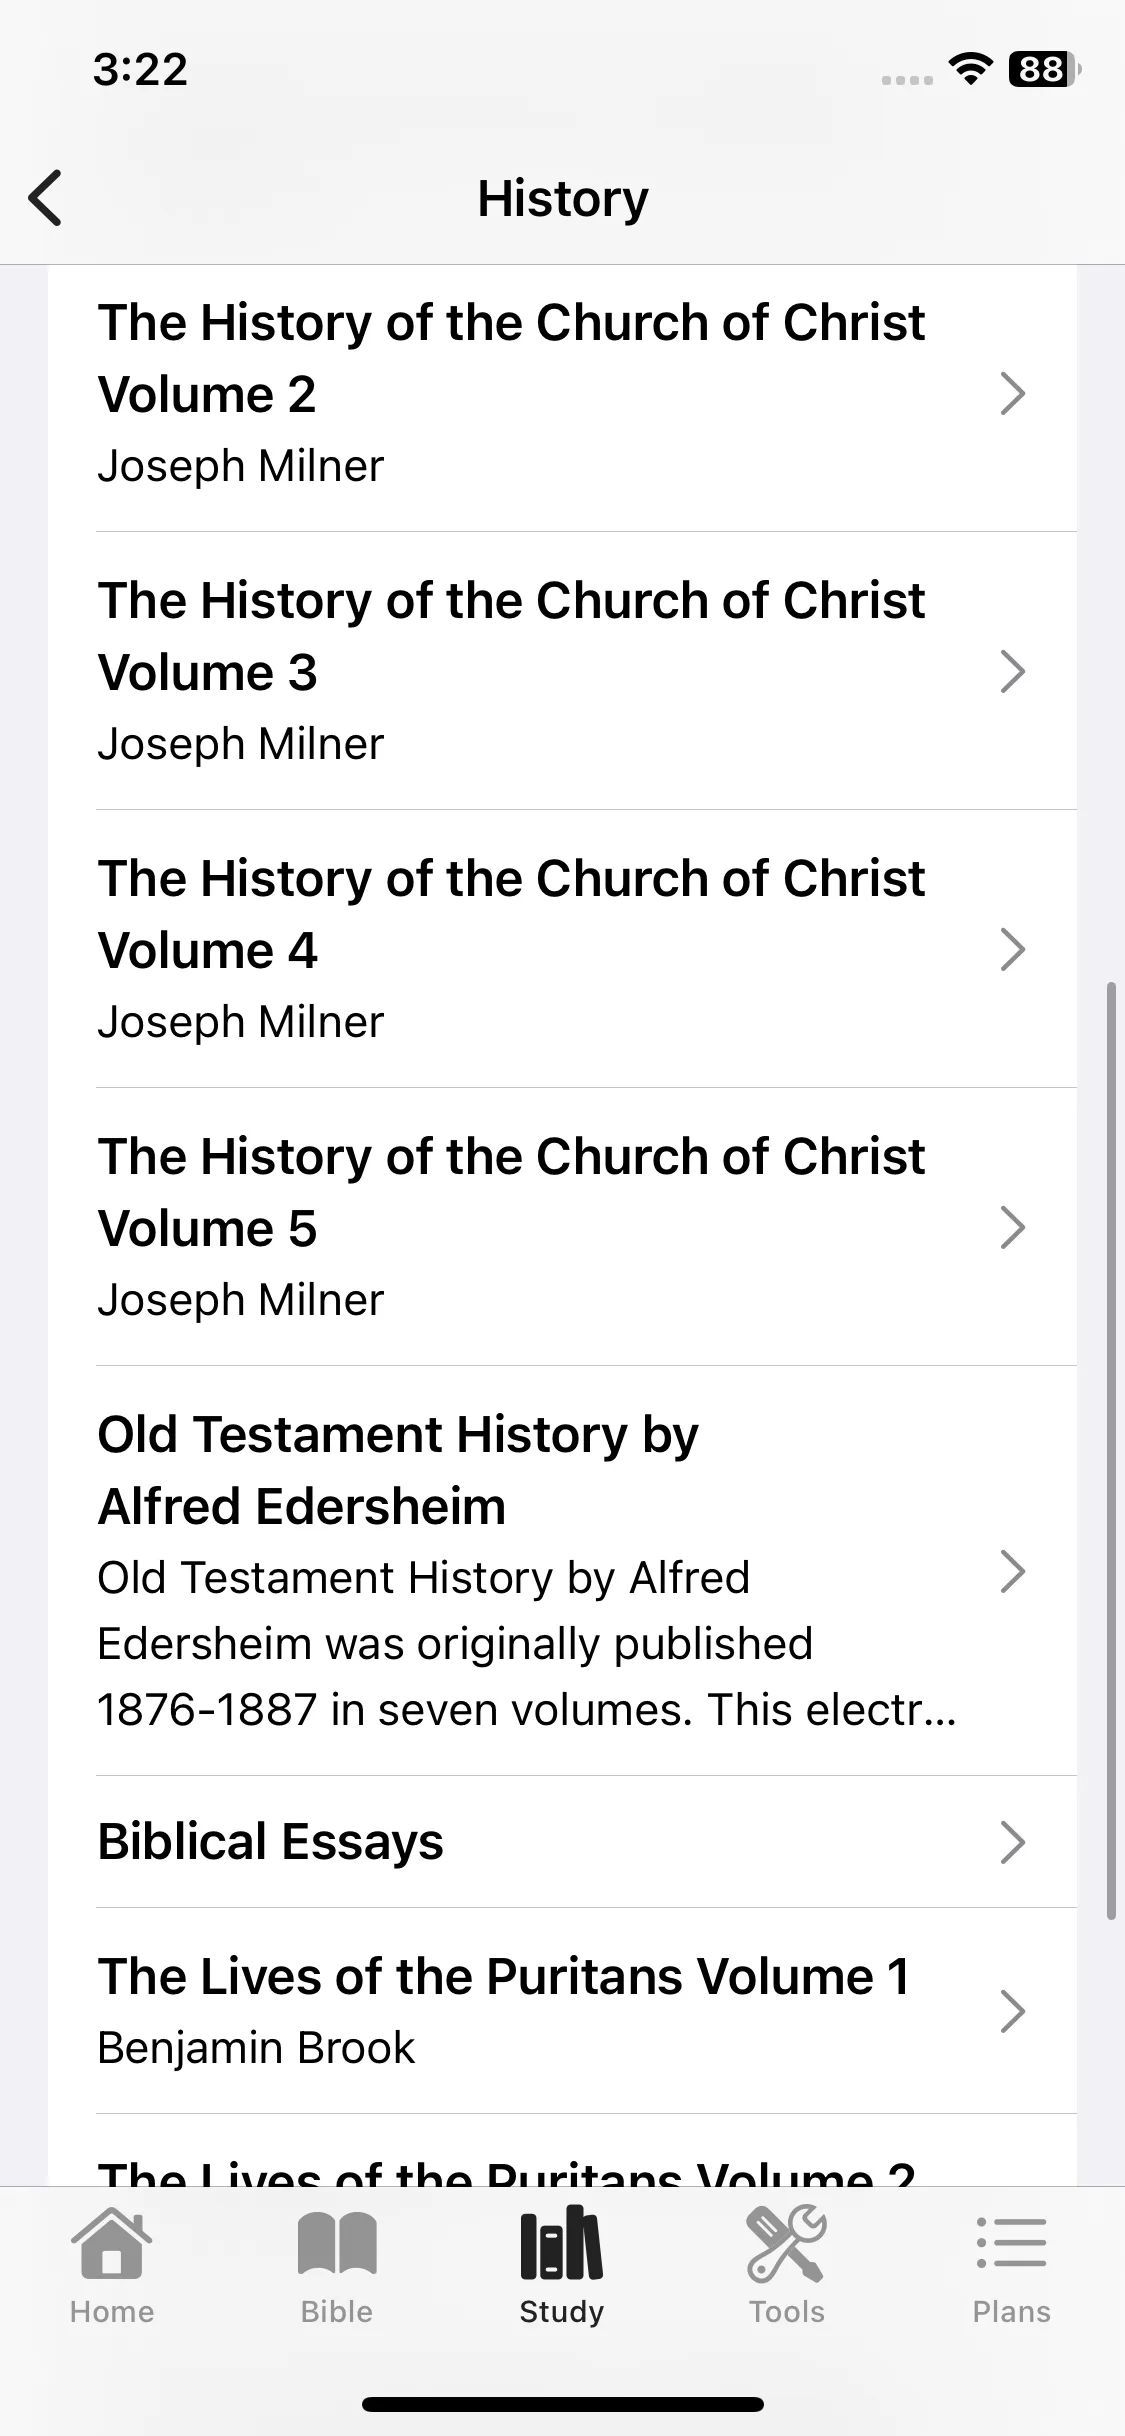
Task: Expand Old Testament History chevron
Action: [1013, 1571]
